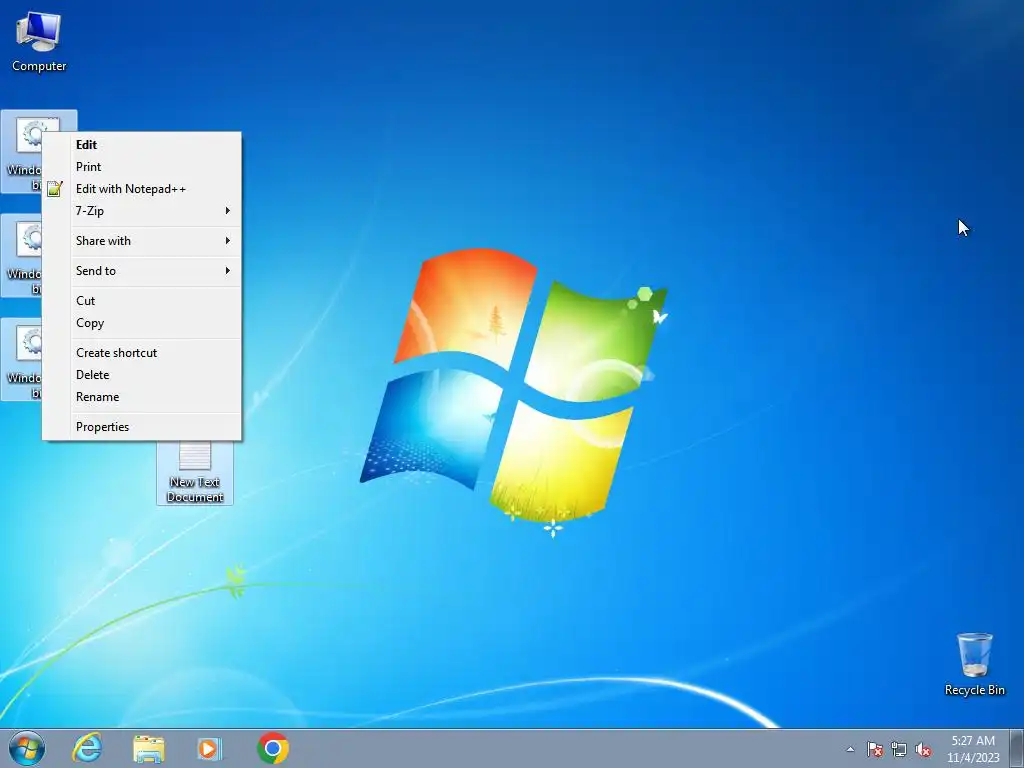Viewport: 1024px width, 768px height.
Task: Open the Recycle Bin icon
Action: pyautogui.click(x=974, y=664)
